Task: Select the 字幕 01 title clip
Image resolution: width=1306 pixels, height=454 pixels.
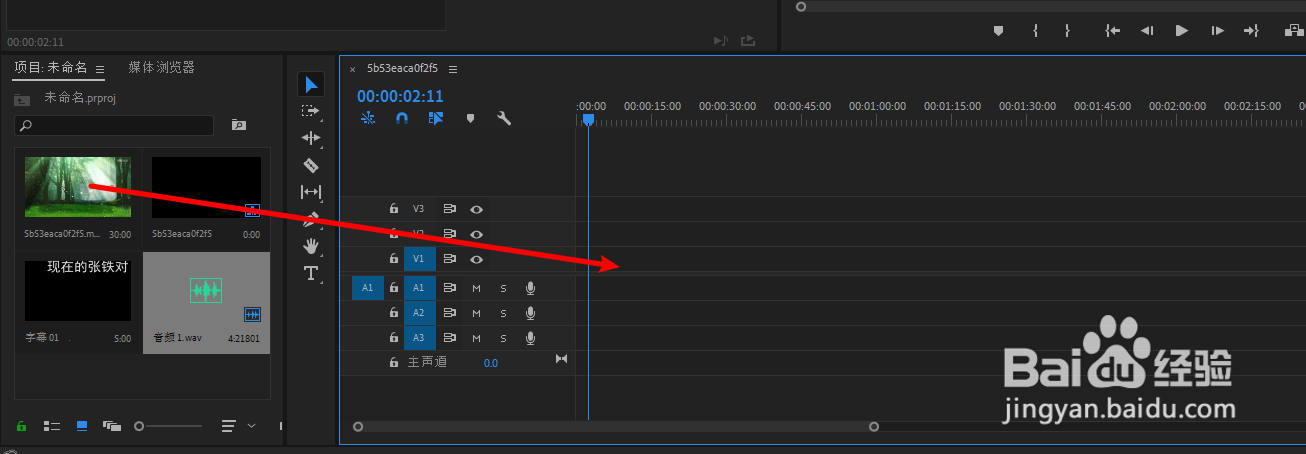Action: (x=78, y=291)
